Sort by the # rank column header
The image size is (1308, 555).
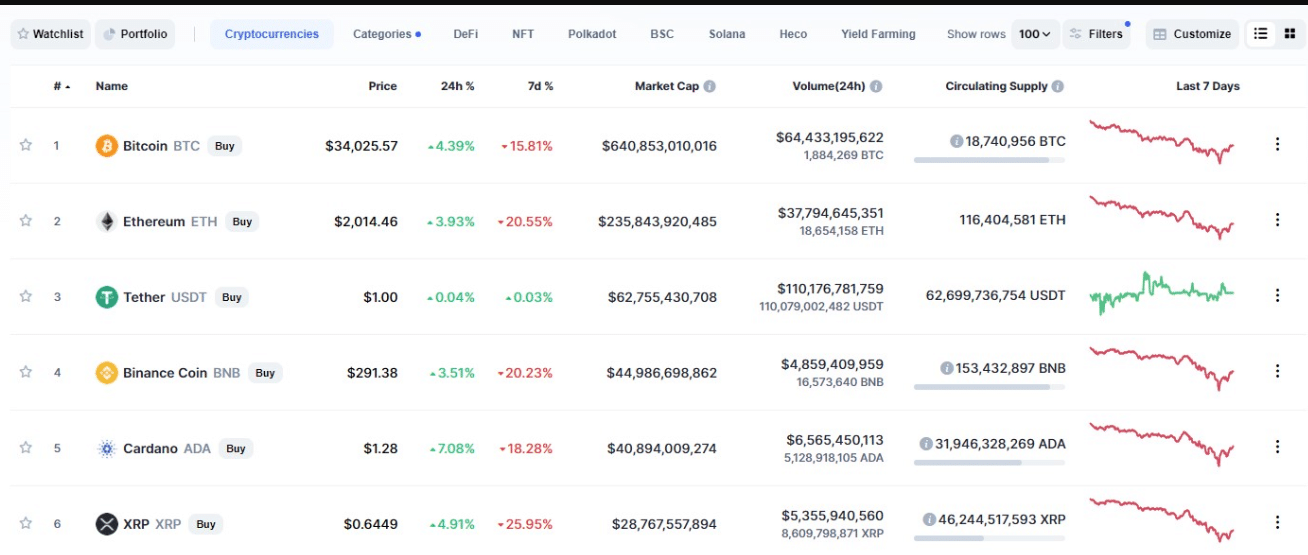click(x=61, y=86)
